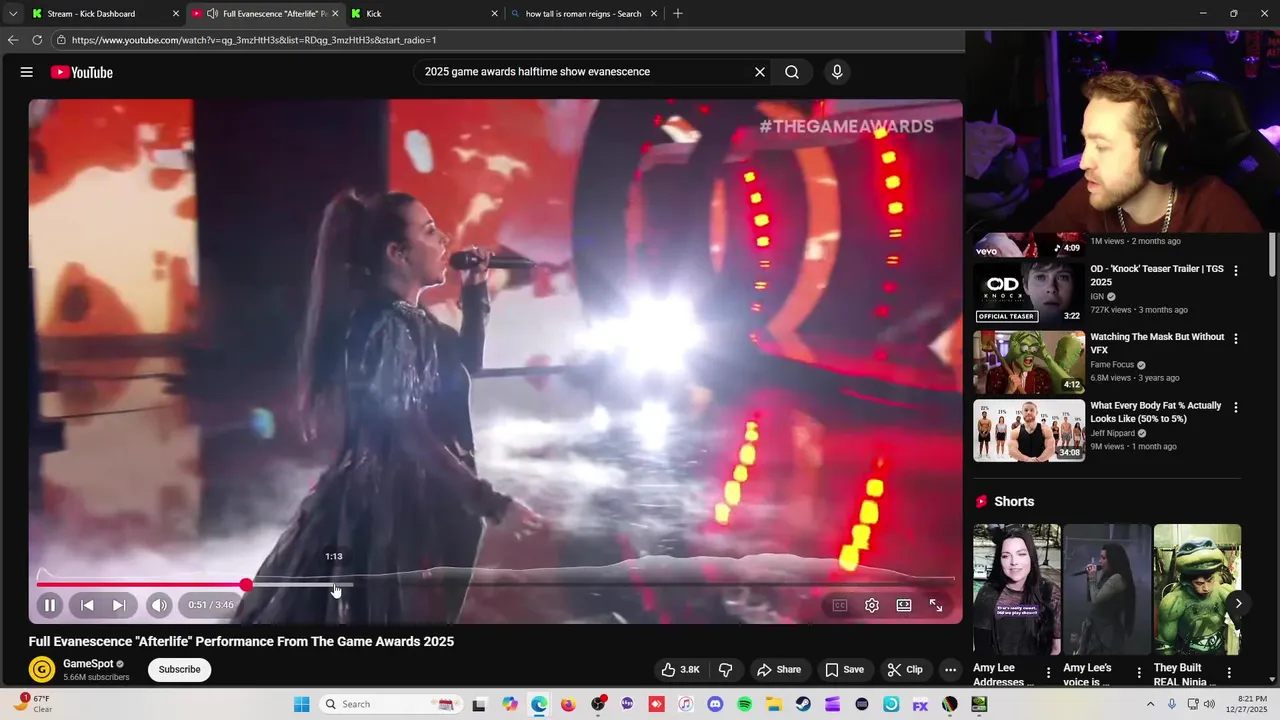
Task: Enter full screen on the video player
Action: (936, 605)
